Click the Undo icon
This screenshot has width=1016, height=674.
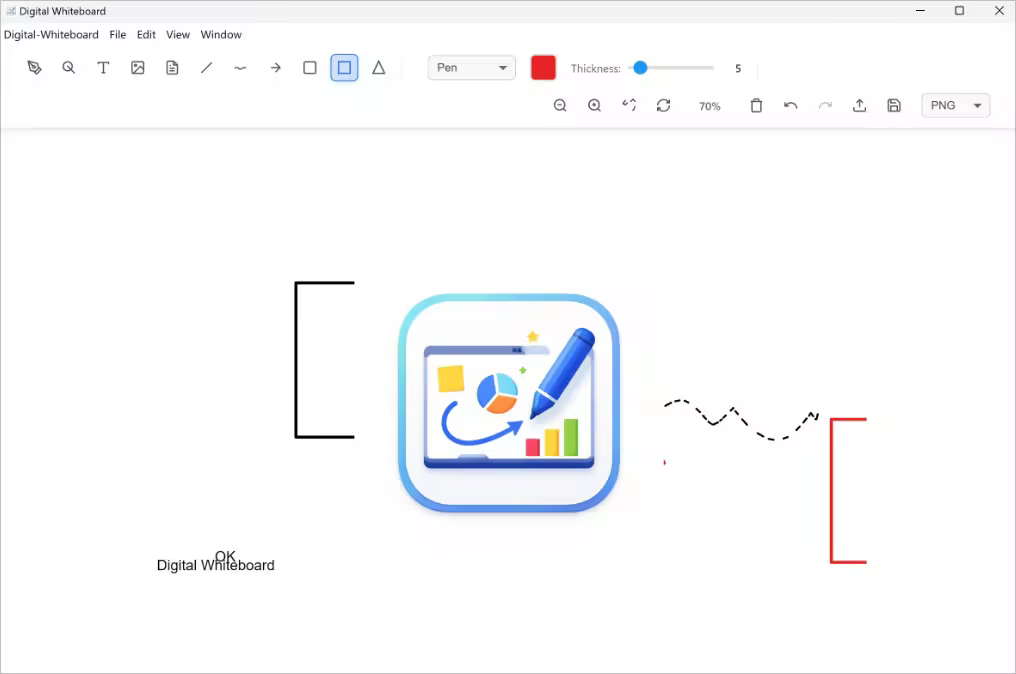790,105
